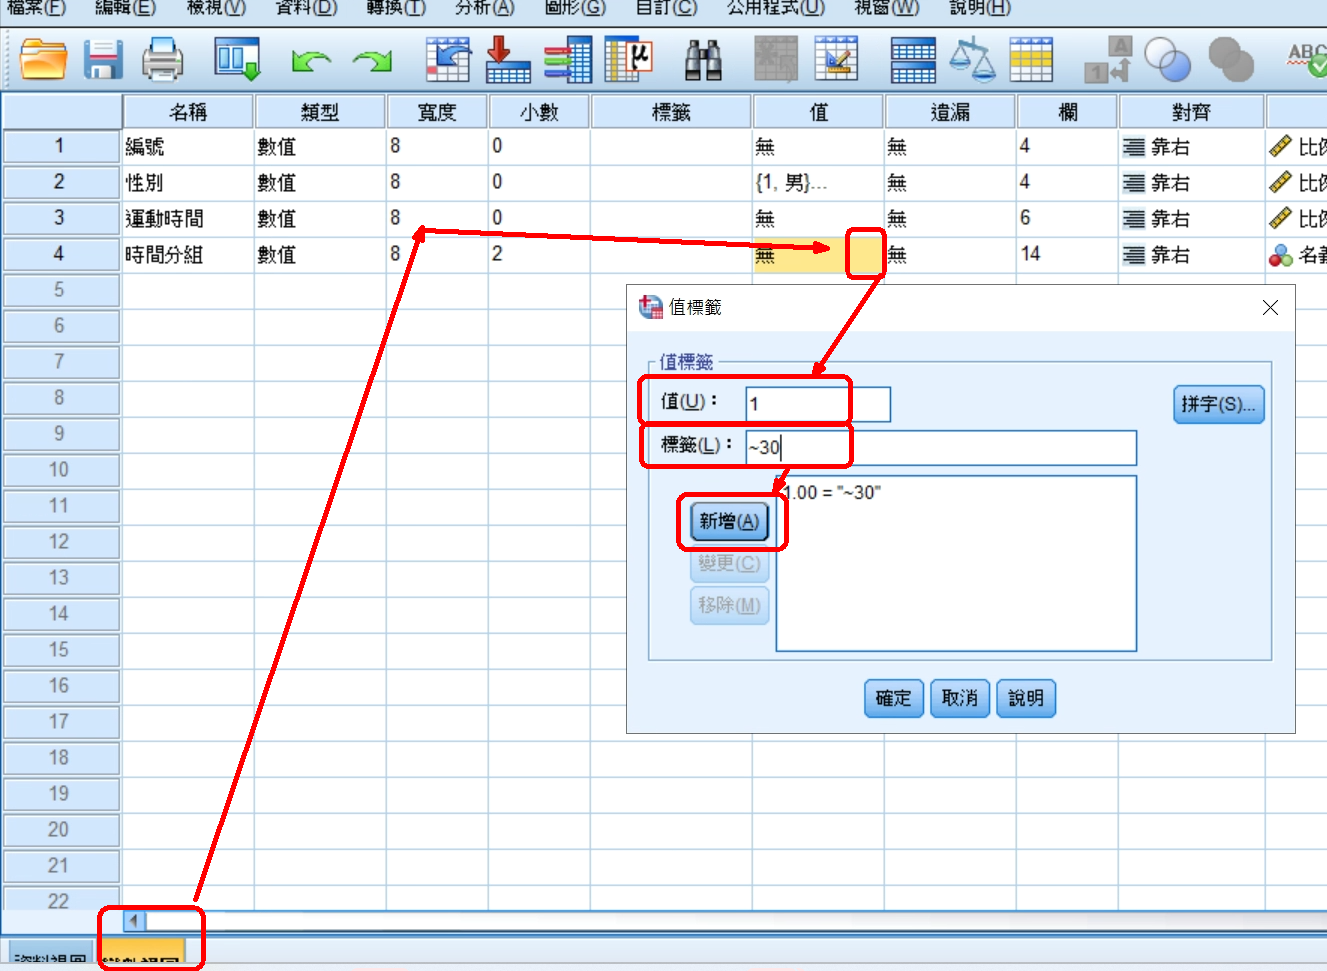Click the Weight Cases balance scale icon
The width and height of the screenshot is (1327, 971).
[x=971, y=60]
